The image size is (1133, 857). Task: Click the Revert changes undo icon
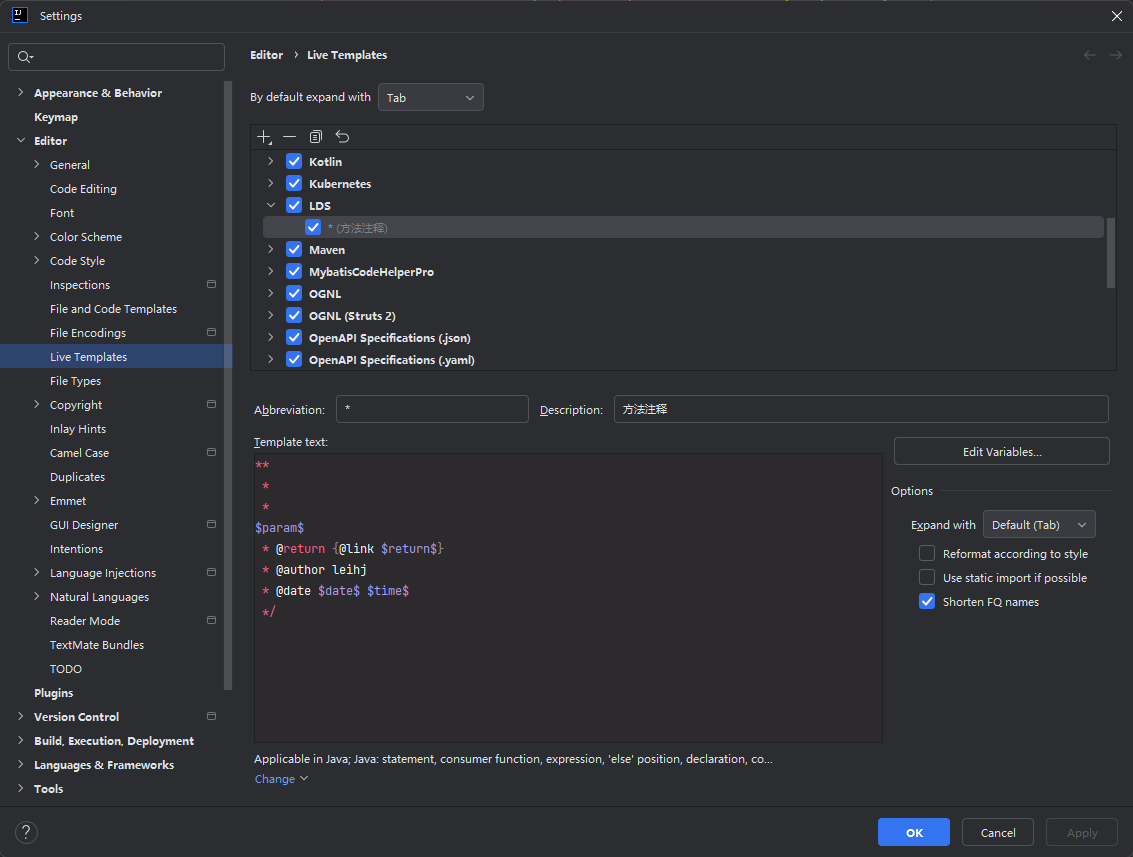click(x=342, y=137)
